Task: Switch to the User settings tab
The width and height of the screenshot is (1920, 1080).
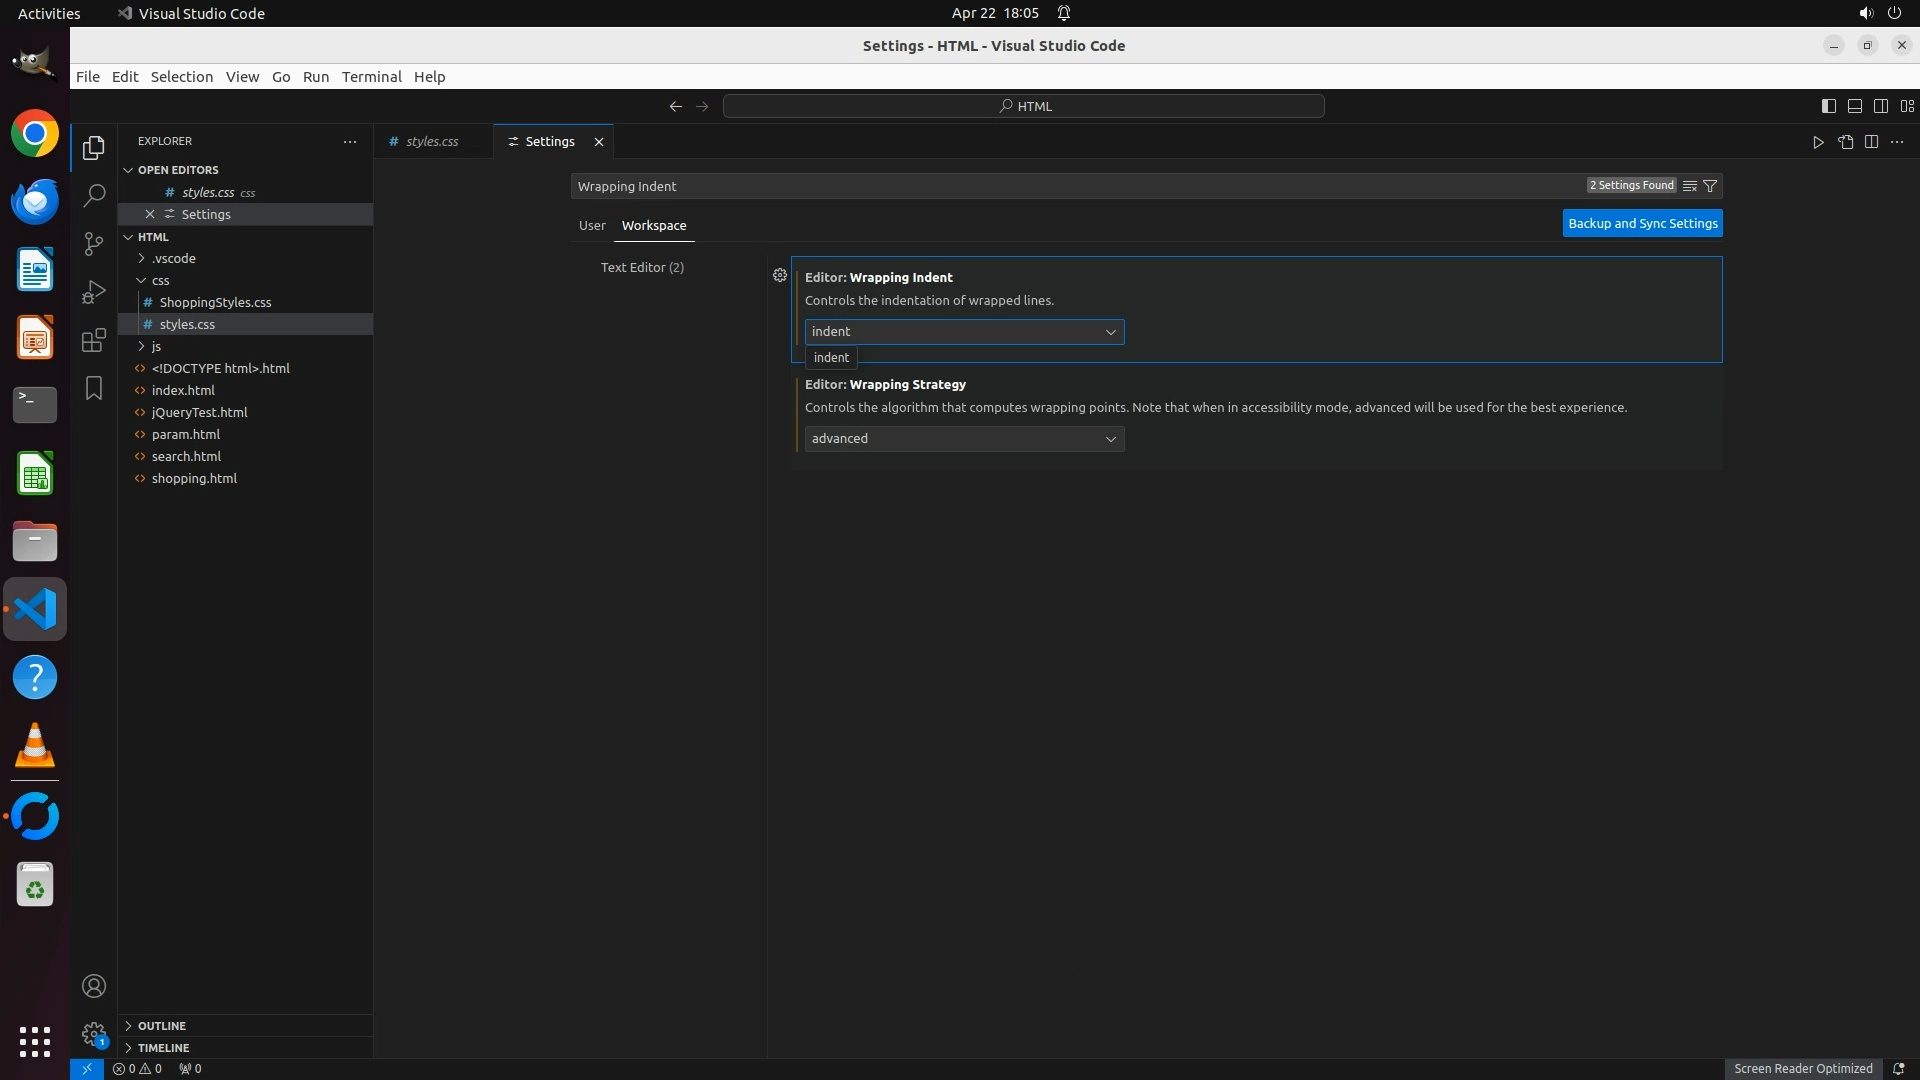Action: (592, 226)
